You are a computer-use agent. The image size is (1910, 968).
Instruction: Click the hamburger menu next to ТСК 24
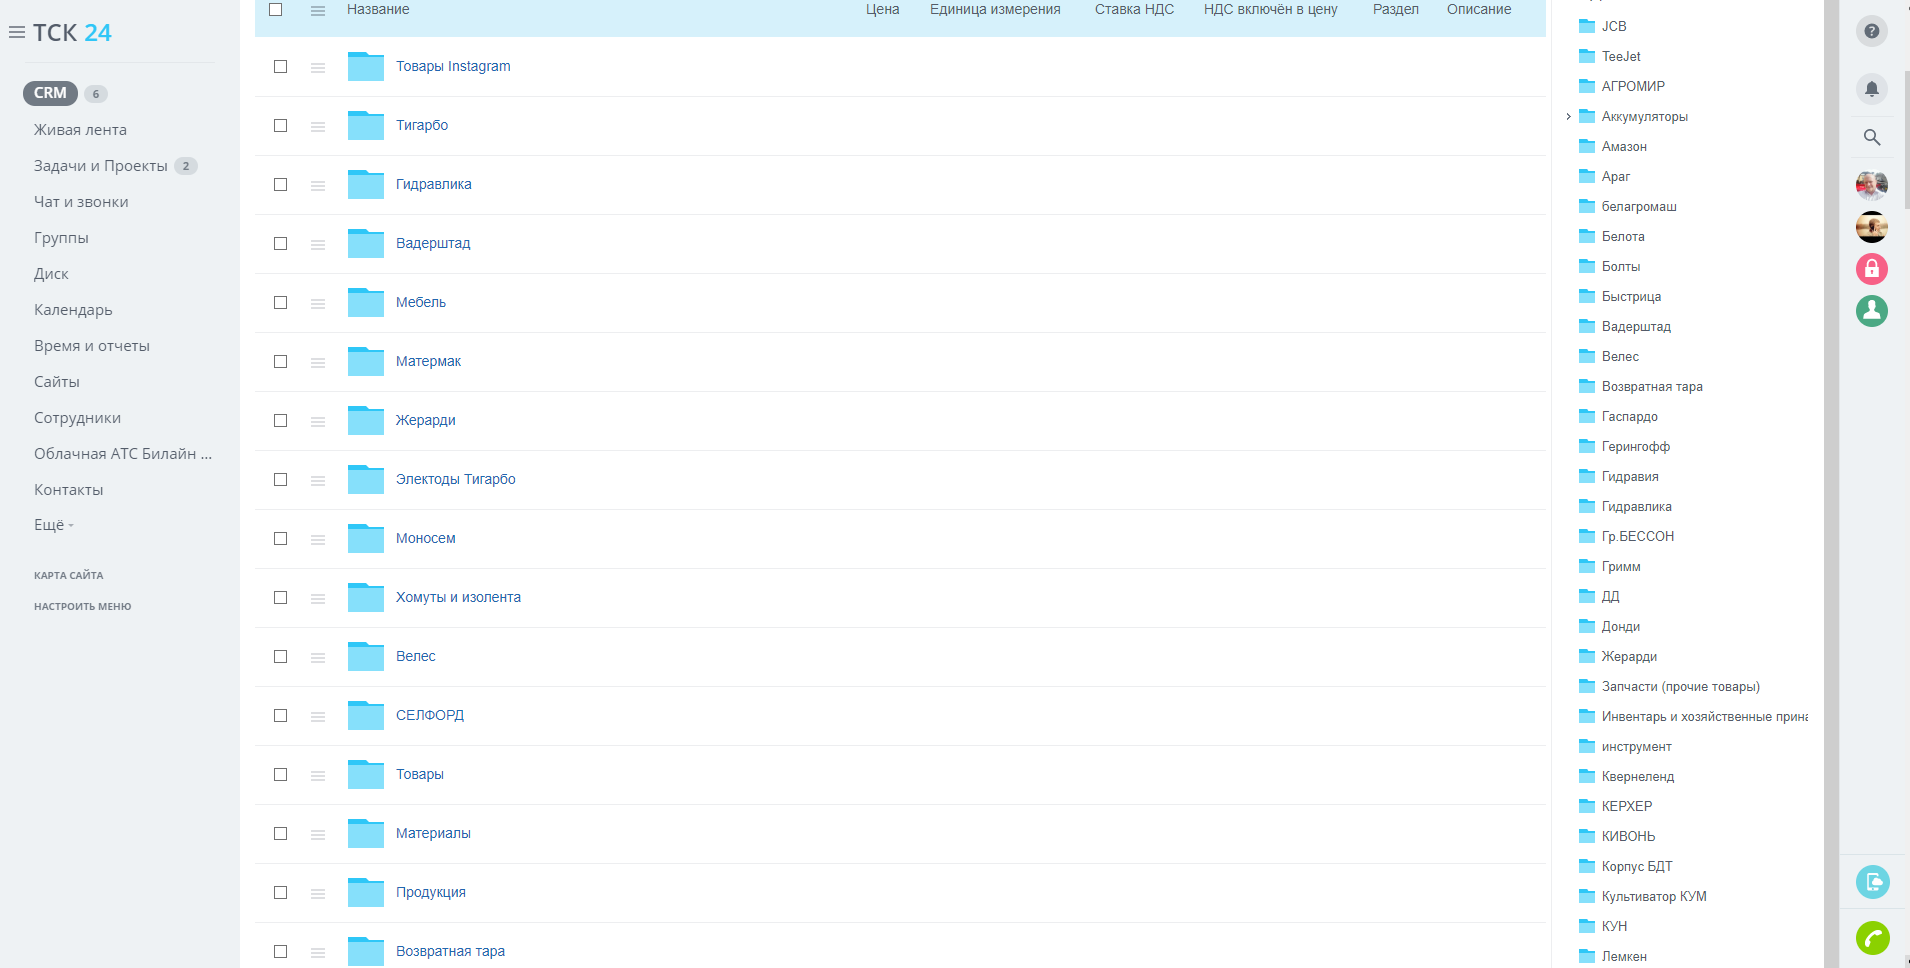17,33
